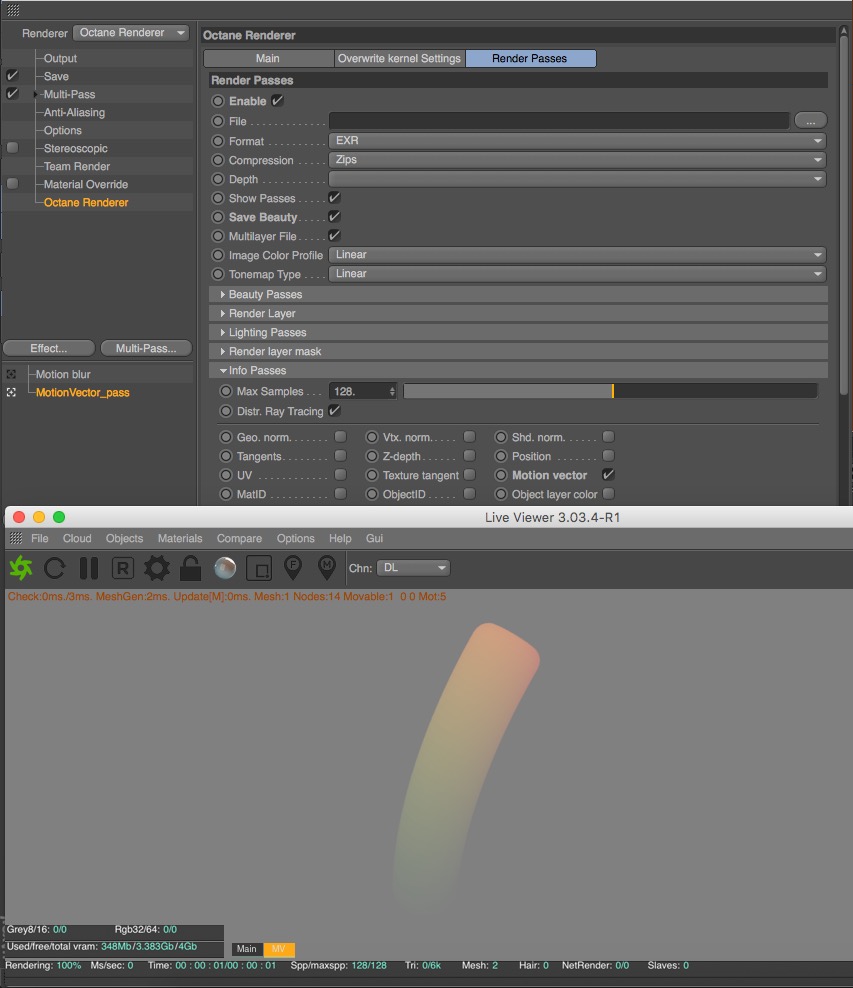
Task: Open the Image Color Profile dropdown
Action: pos(577,255)
